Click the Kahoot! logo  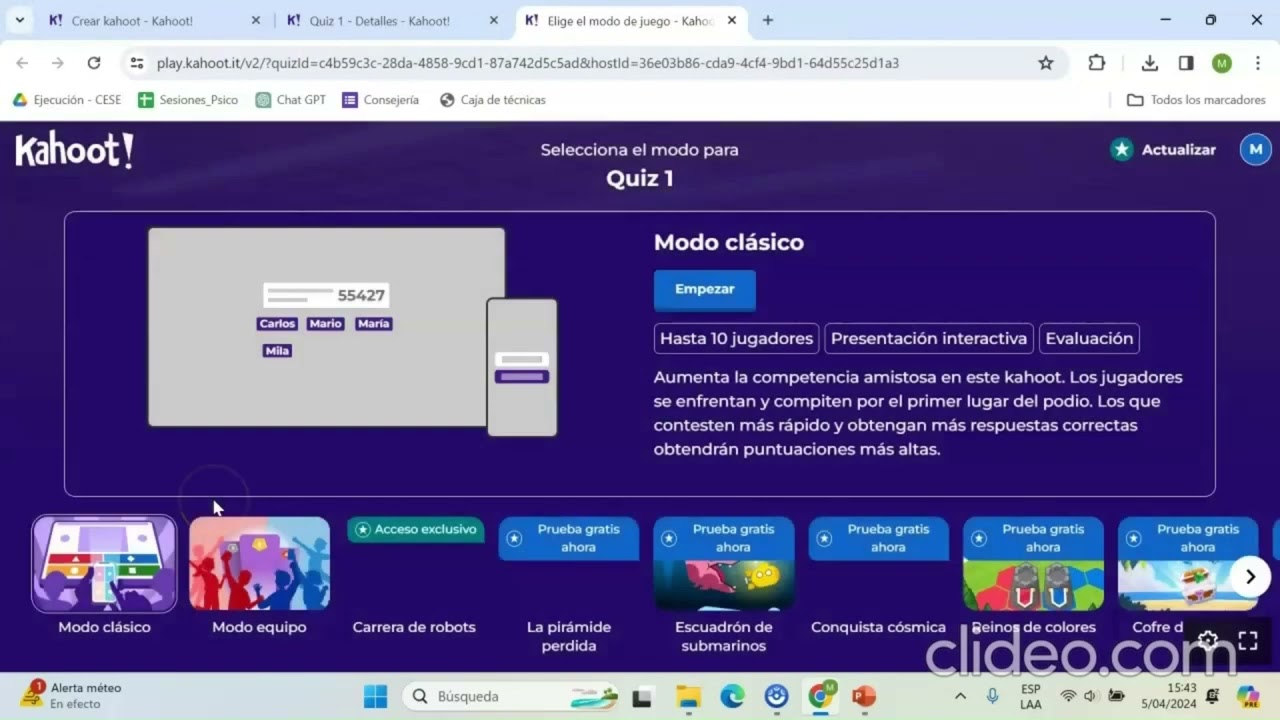74,151
